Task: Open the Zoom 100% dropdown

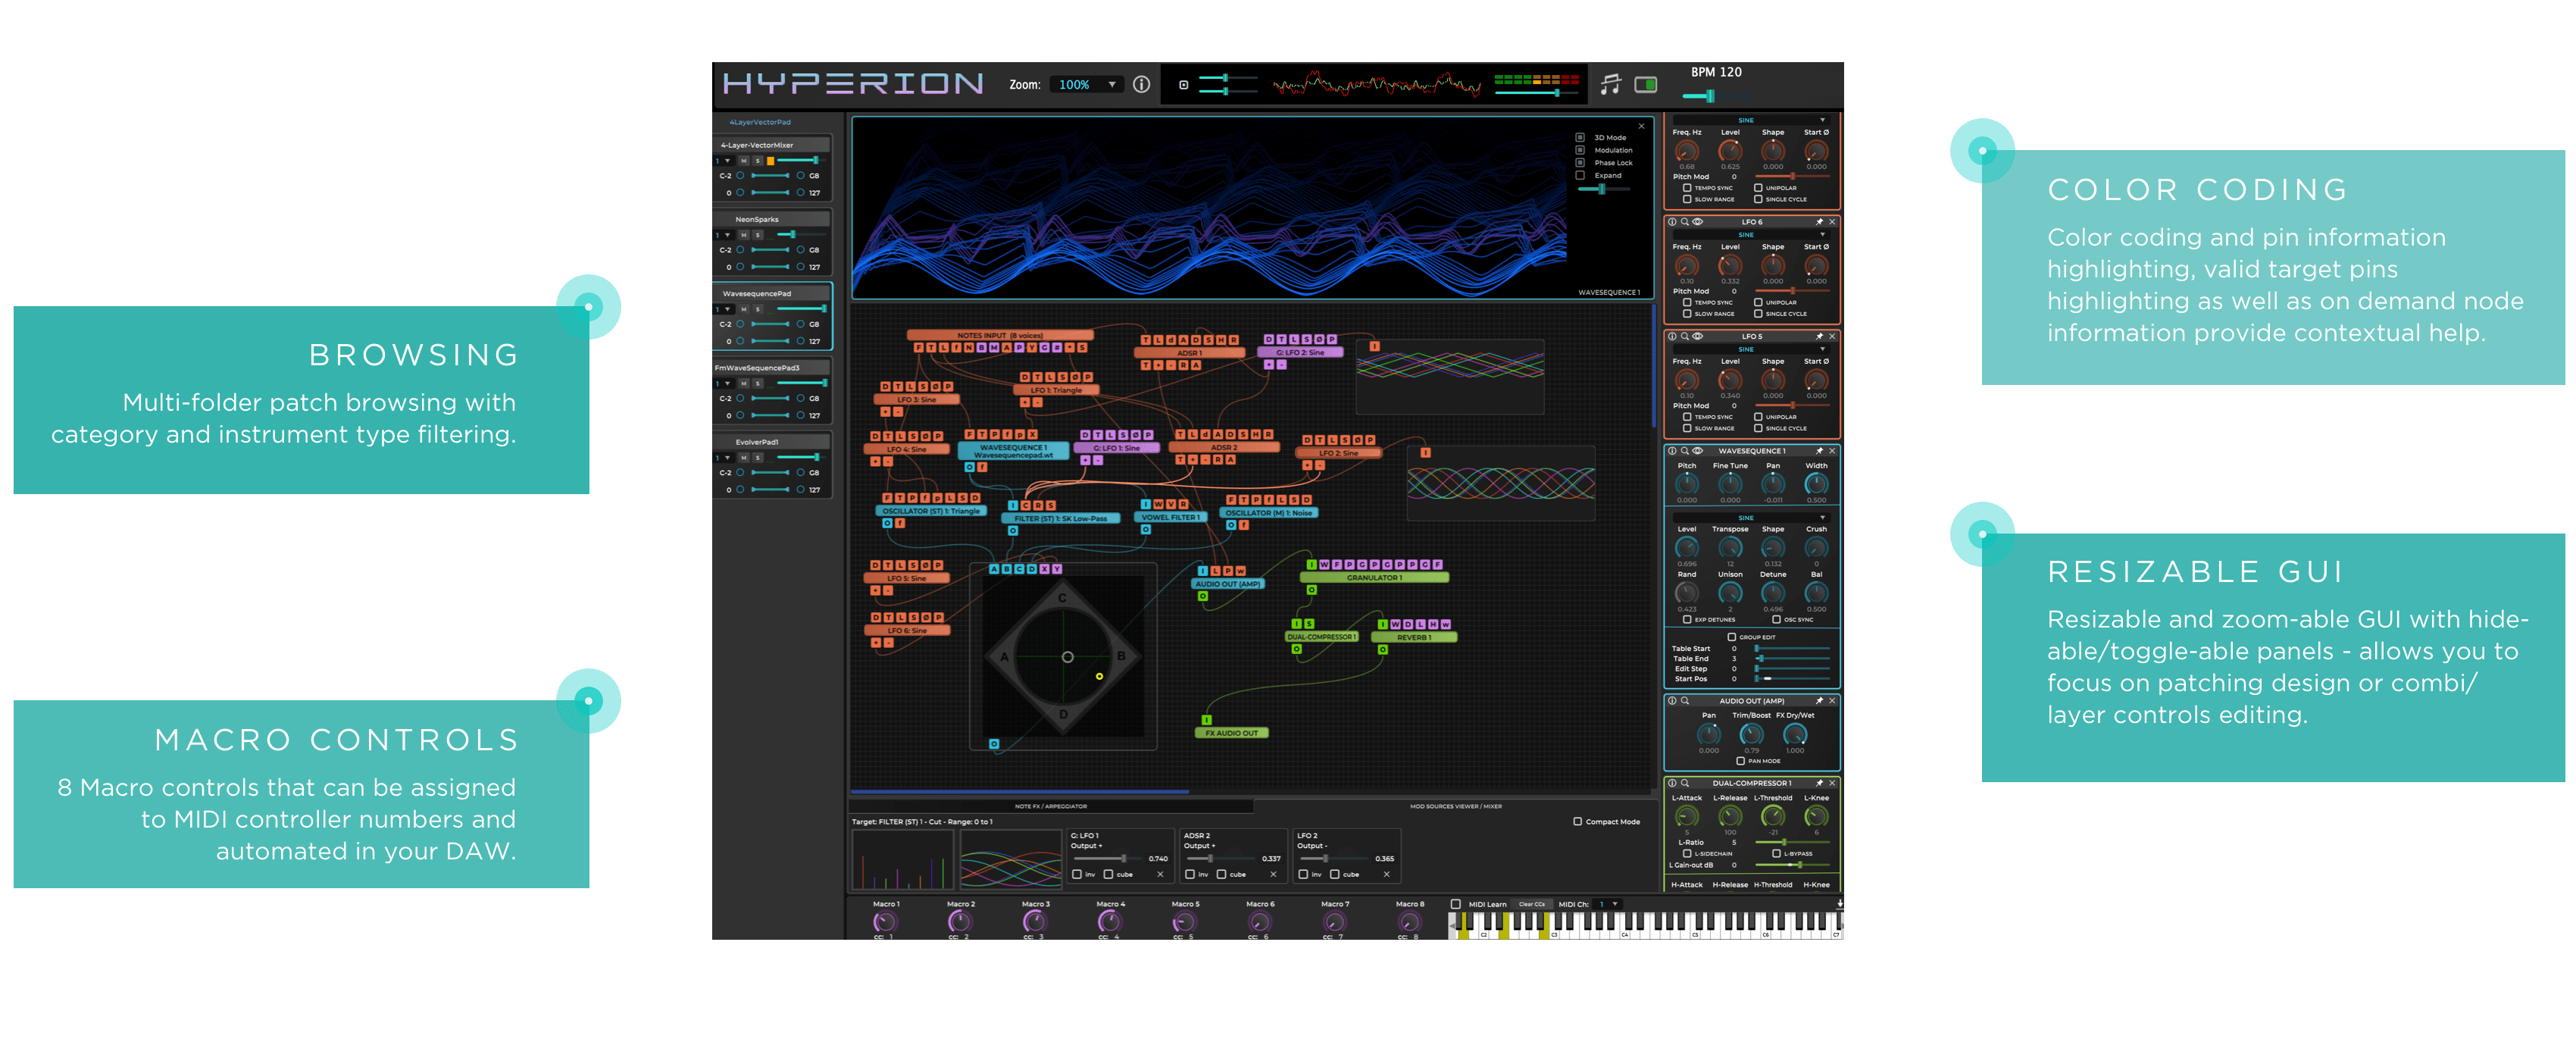Action: click(1086, 85)
